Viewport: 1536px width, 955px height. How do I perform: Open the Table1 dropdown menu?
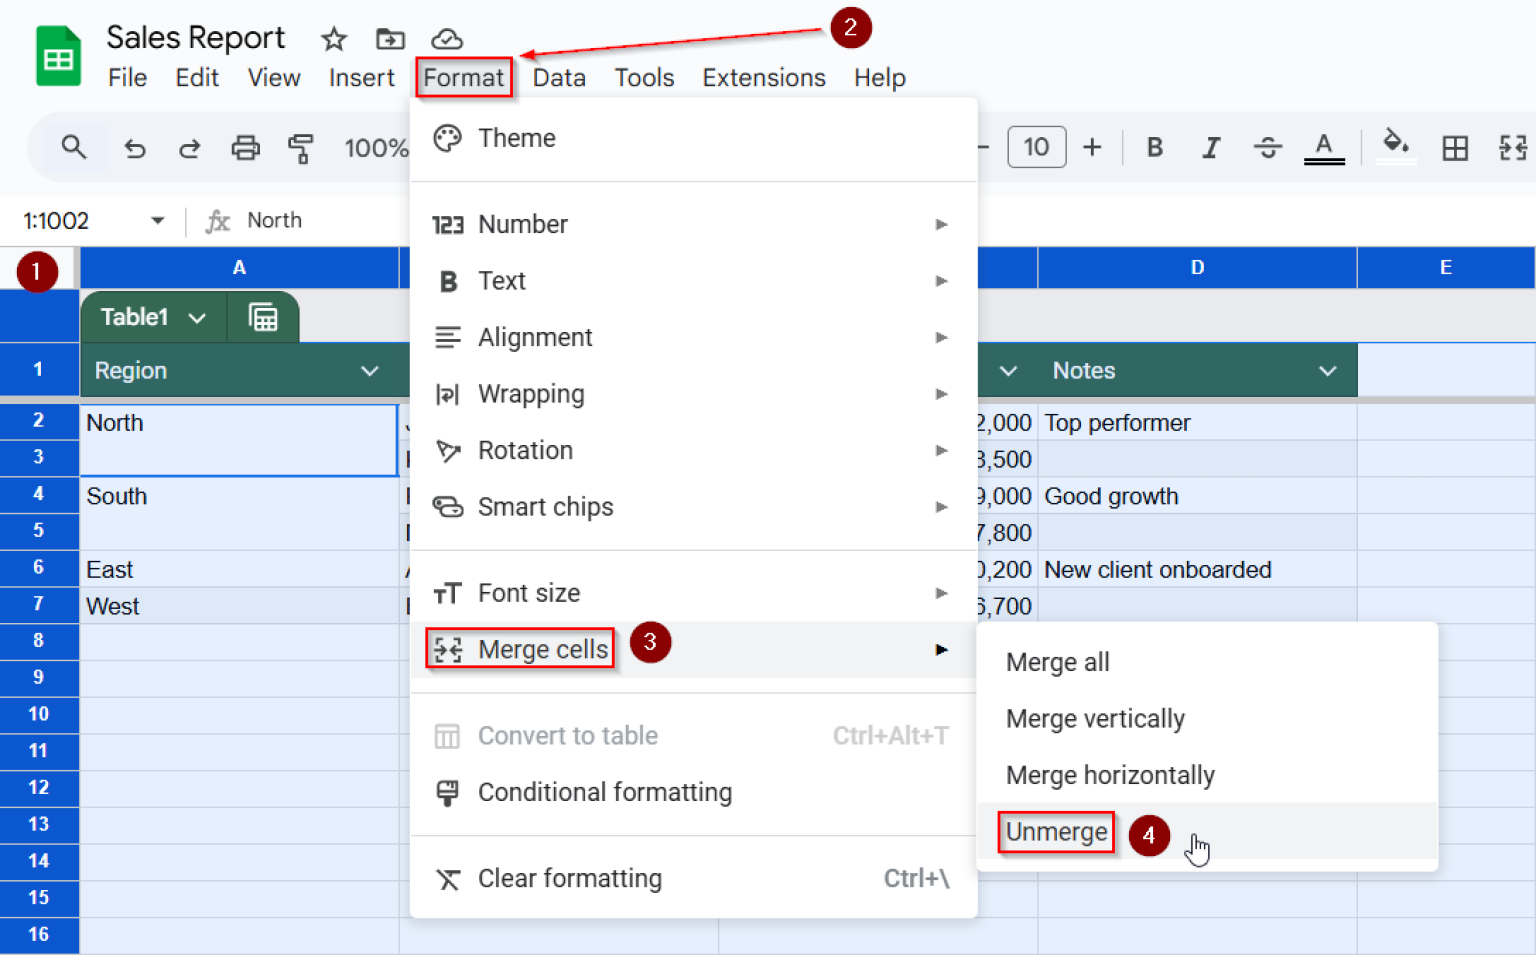tap(196, 317)
